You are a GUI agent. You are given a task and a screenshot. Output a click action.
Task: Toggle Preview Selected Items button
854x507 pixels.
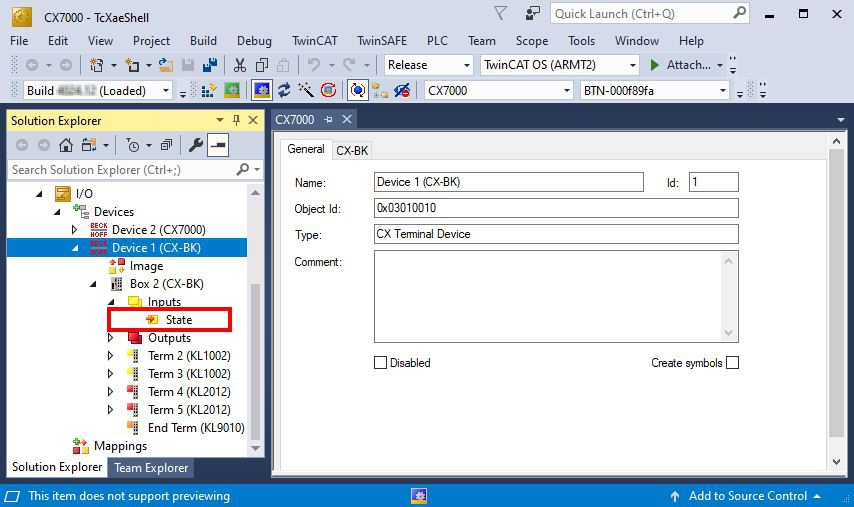click(218, 145)
